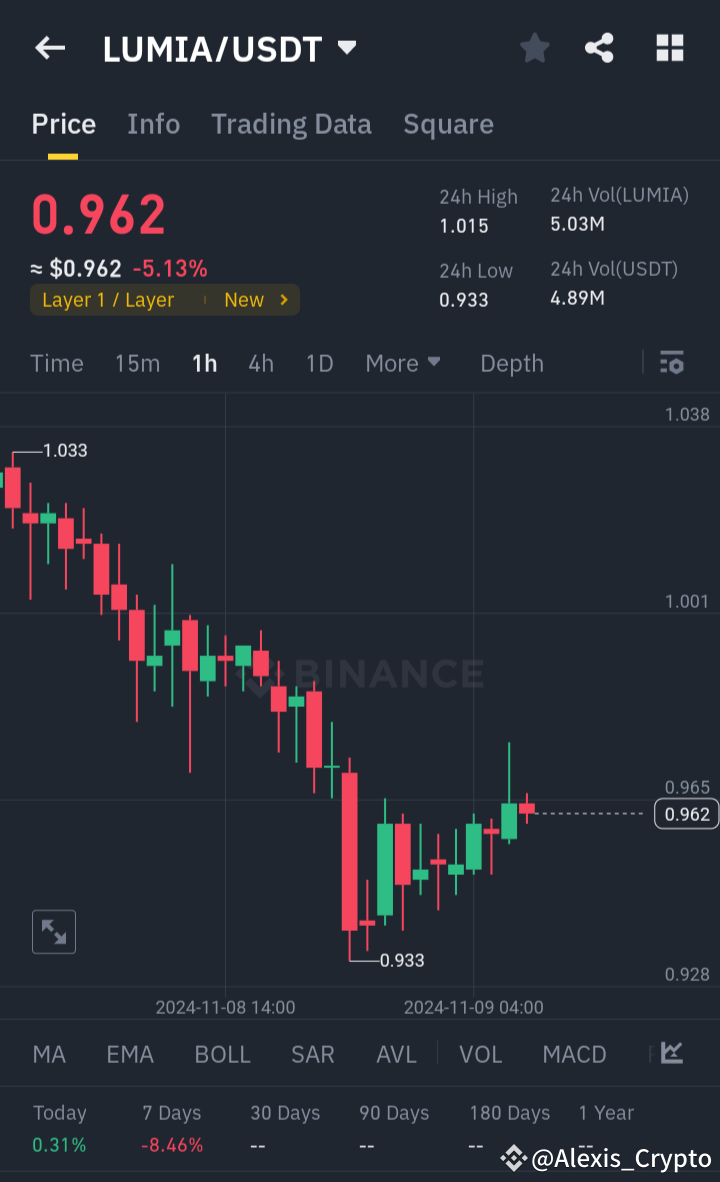Toggle the VOL indicator on
The width and height of the screenshot is (720, 1182).
481,1054
